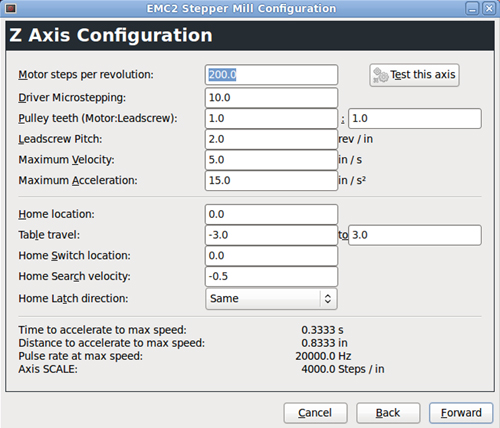Select the Maximum Acceleration field
This screenshot has height=428, width=500.
coord(271,180)
